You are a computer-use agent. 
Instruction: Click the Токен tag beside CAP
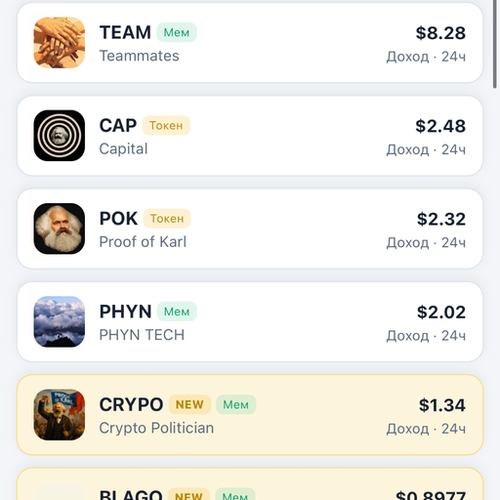(166, 125)
